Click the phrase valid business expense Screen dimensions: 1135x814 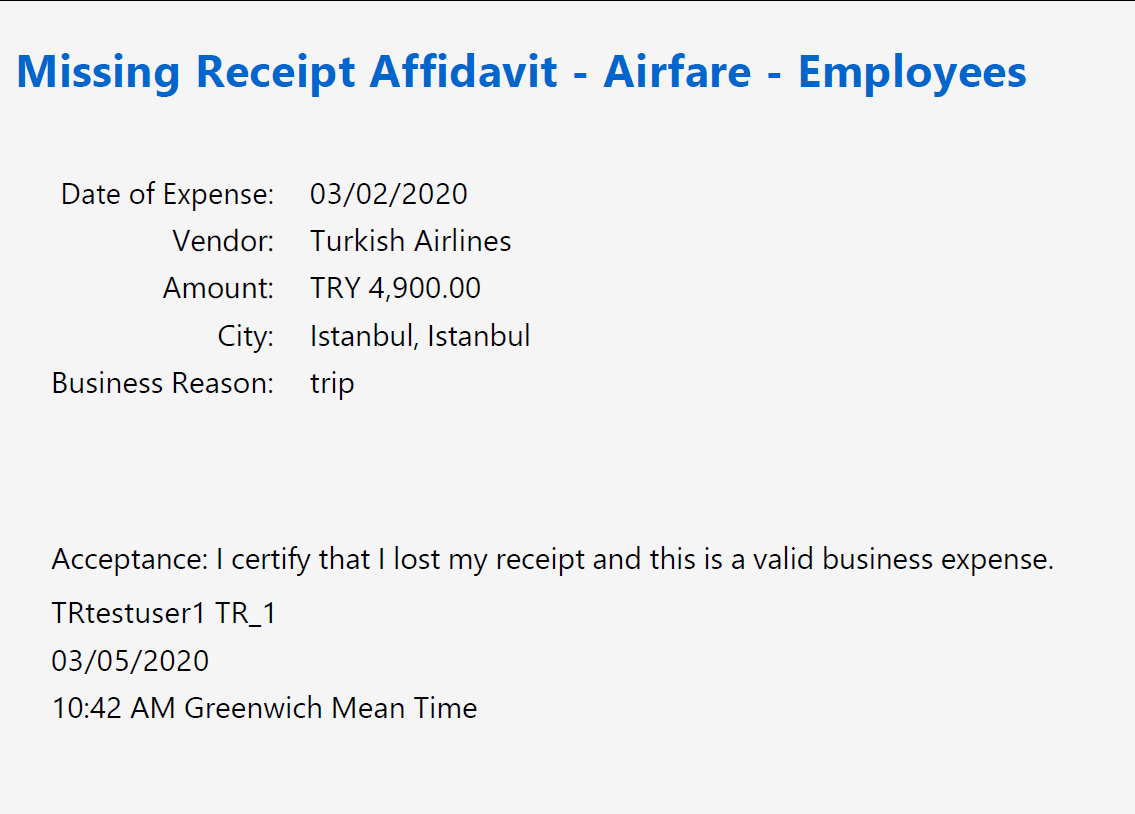click(x=903, y=559)
